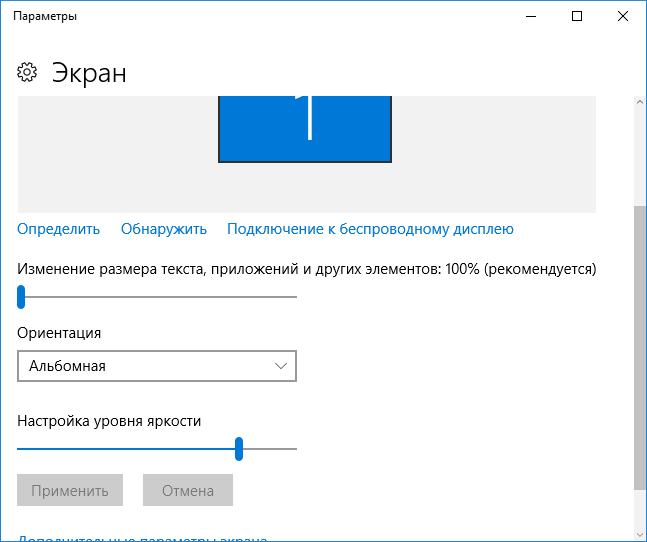
Task: Click the scrollbar down arrow
Action: tap(640, 536)
